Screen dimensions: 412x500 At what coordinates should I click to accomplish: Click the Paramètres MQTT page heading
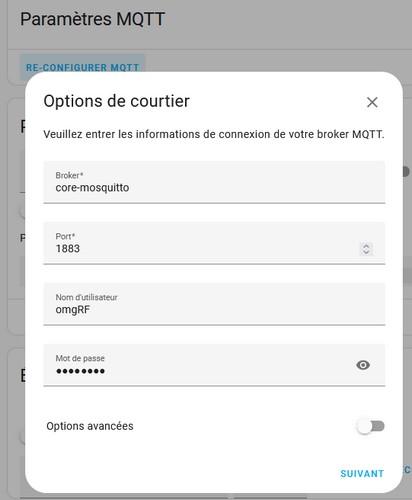92,19
